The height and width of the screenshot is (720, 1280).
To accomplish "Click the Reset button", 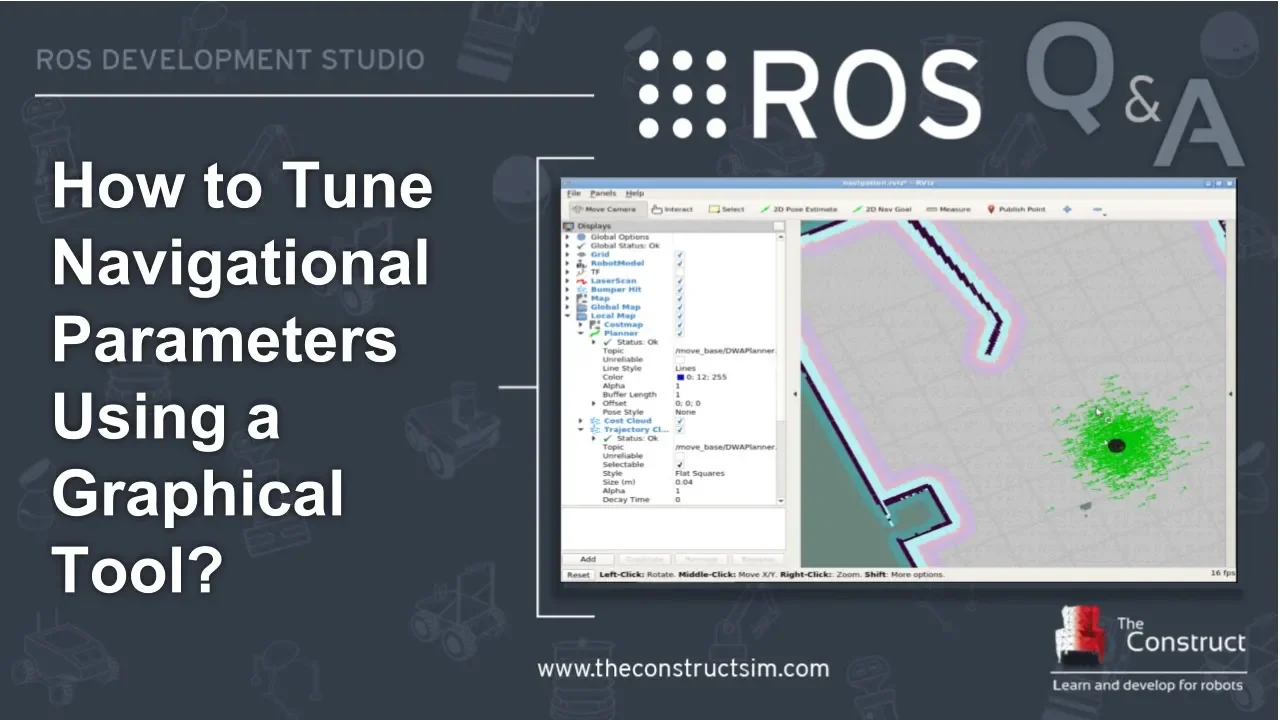I will (578, 575).
